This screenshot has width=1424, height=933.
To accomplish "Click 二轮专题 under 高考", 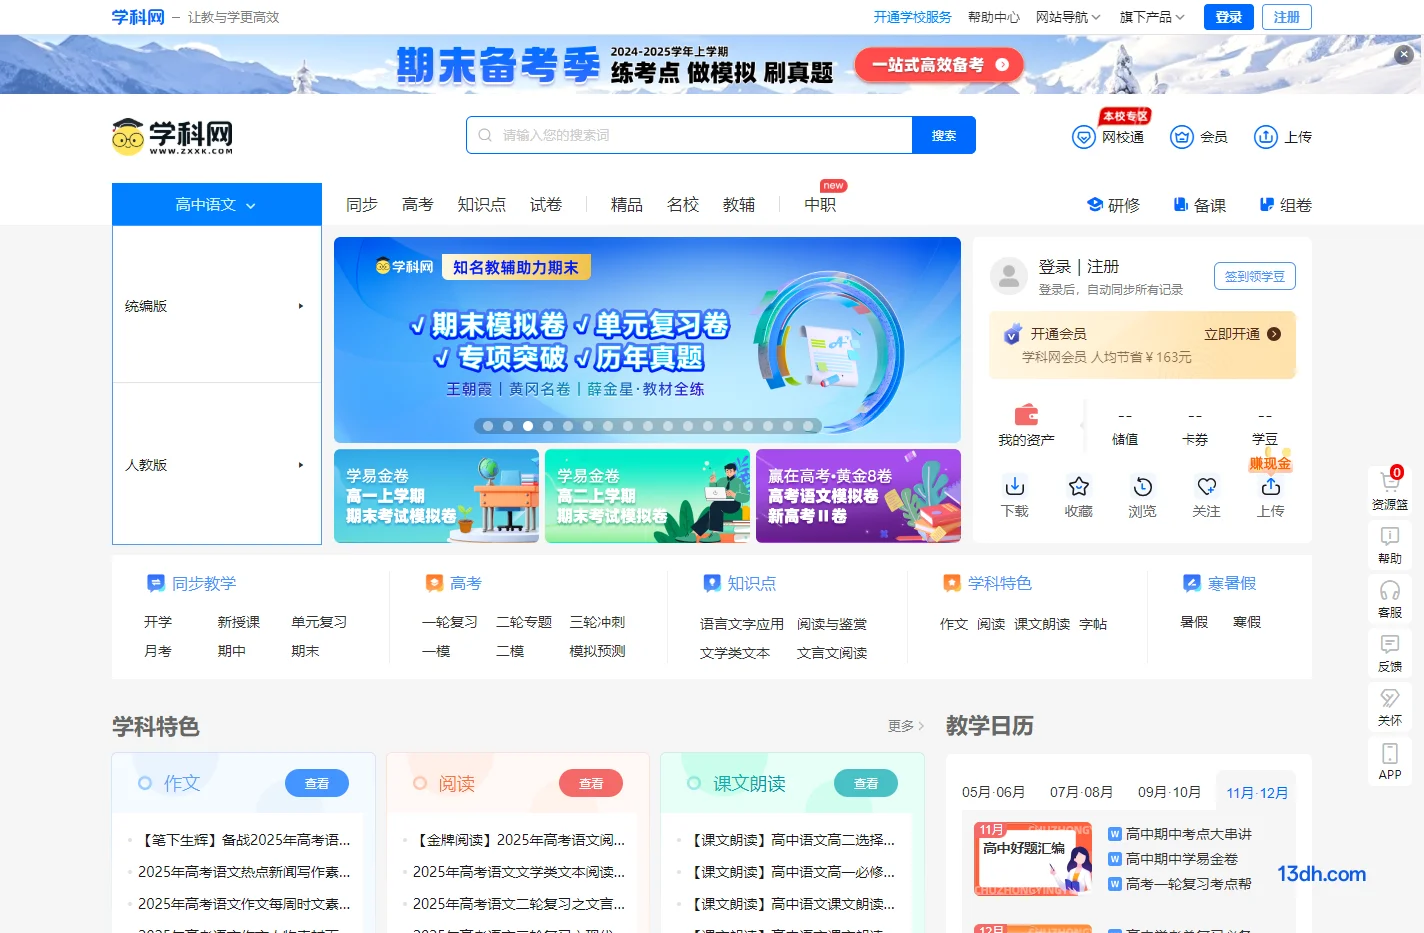I will (524, 622).
